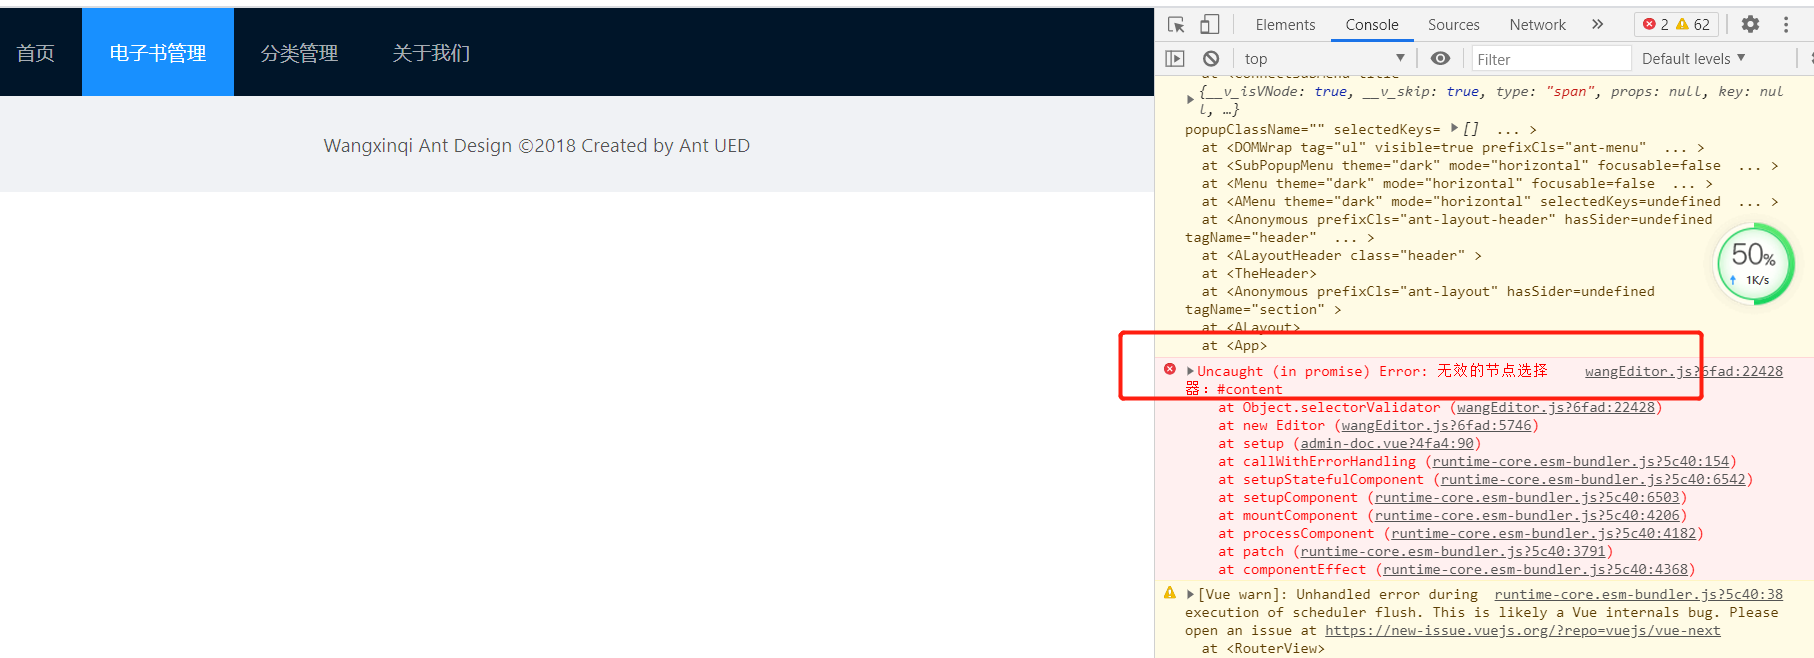
Task: Open new-issue.vuejs.org link
Action: (x=1522, y=630)
